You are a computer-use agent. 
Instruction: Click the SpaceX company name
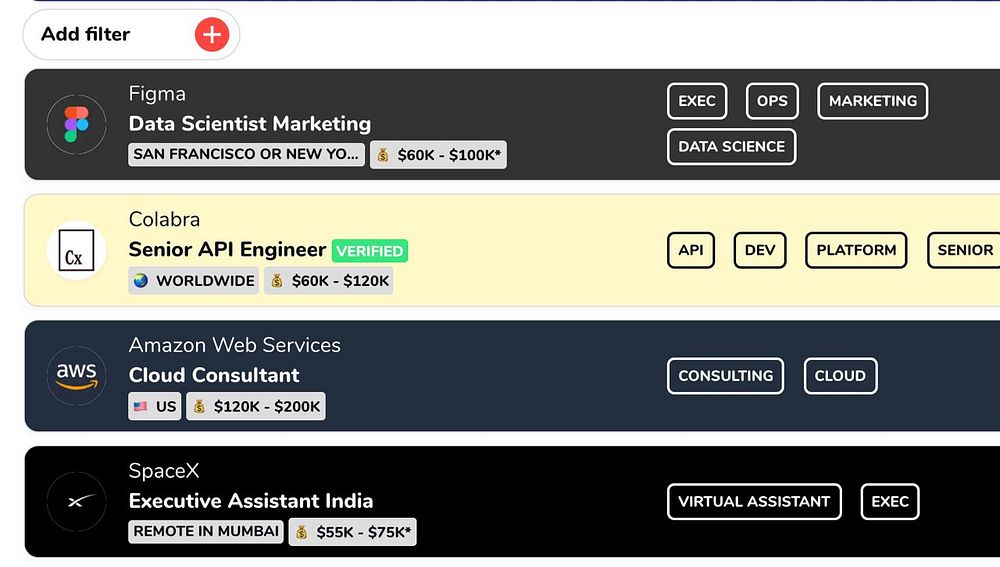(164, 471)
